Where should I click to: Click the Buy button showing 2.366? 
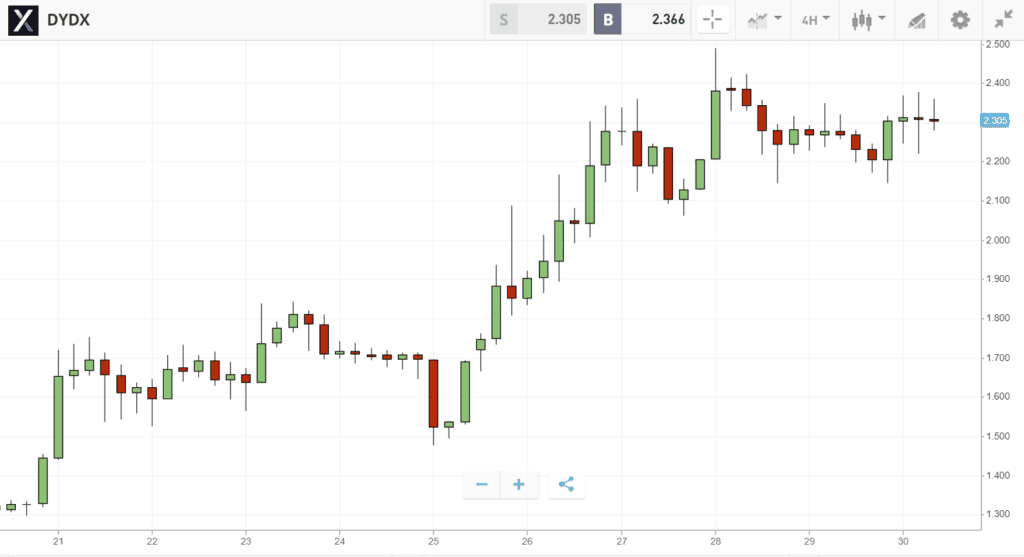coord(642,20)
